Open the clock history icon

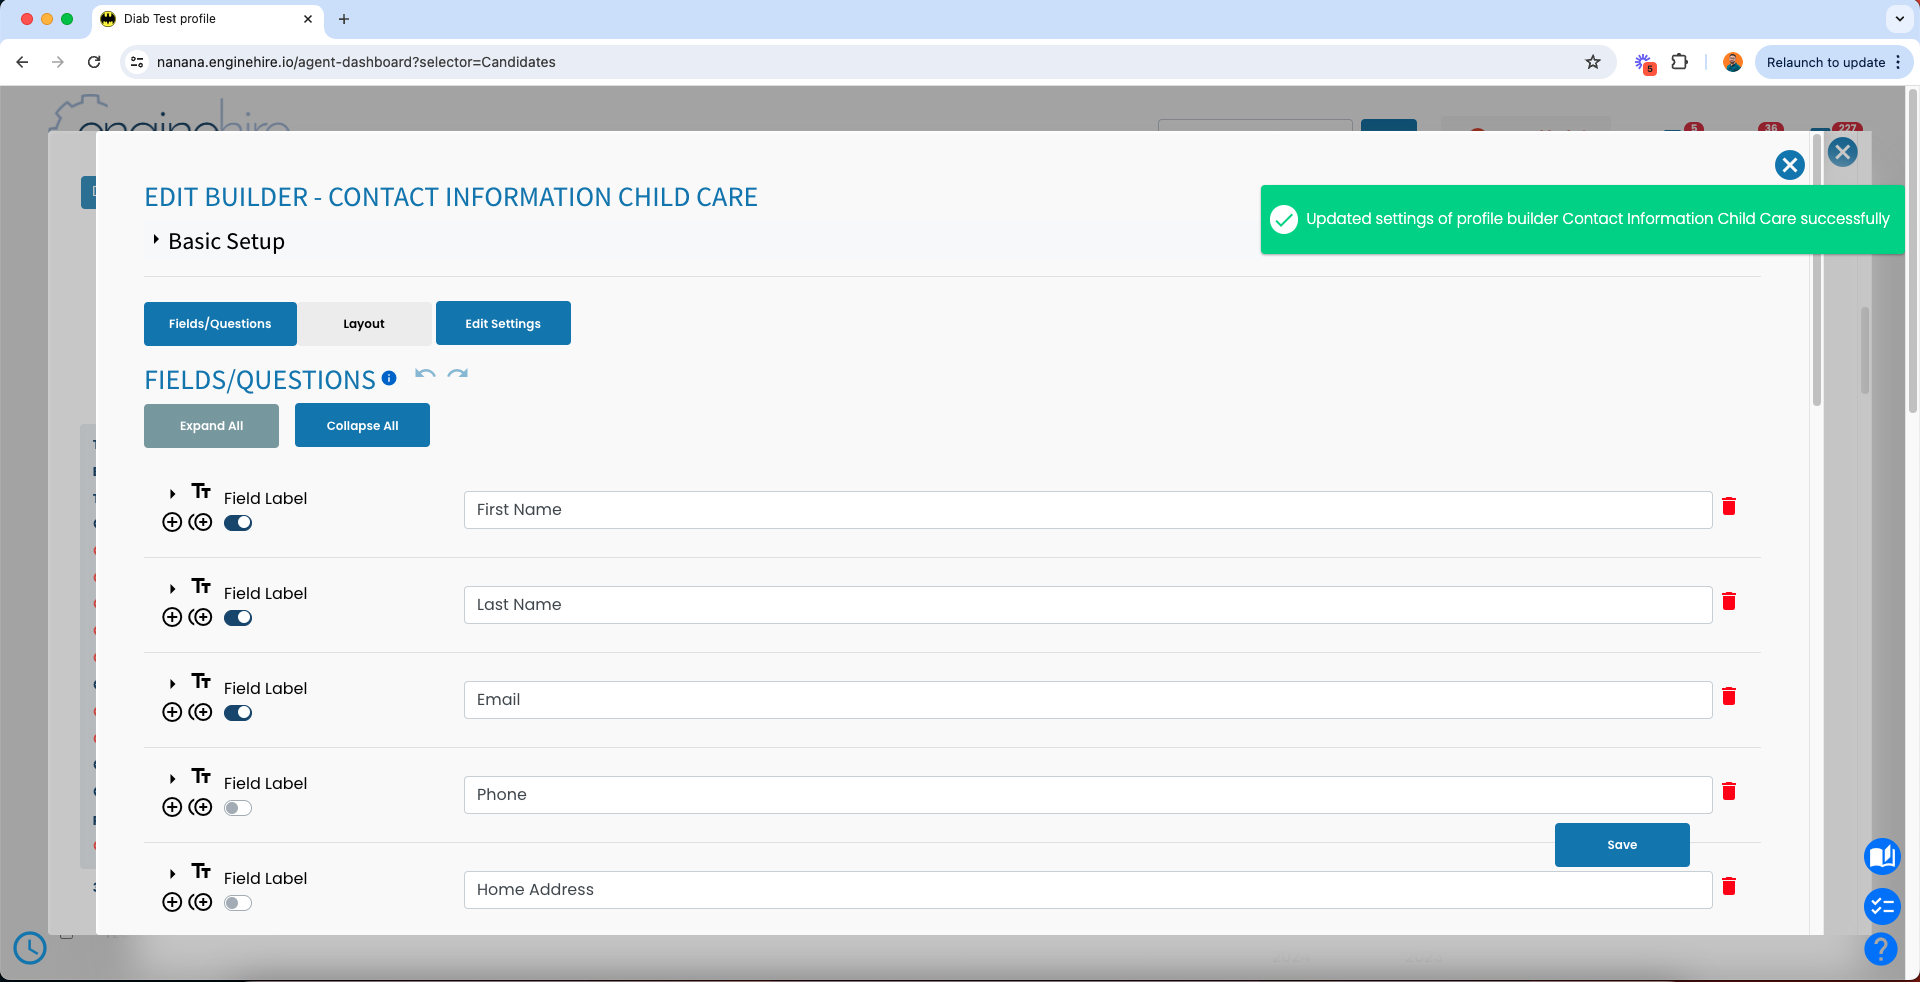[30, 947]
